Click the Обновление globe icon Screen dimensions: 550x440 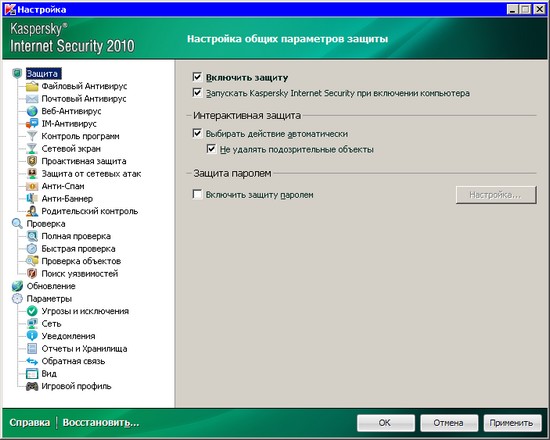tap(17, 286)
